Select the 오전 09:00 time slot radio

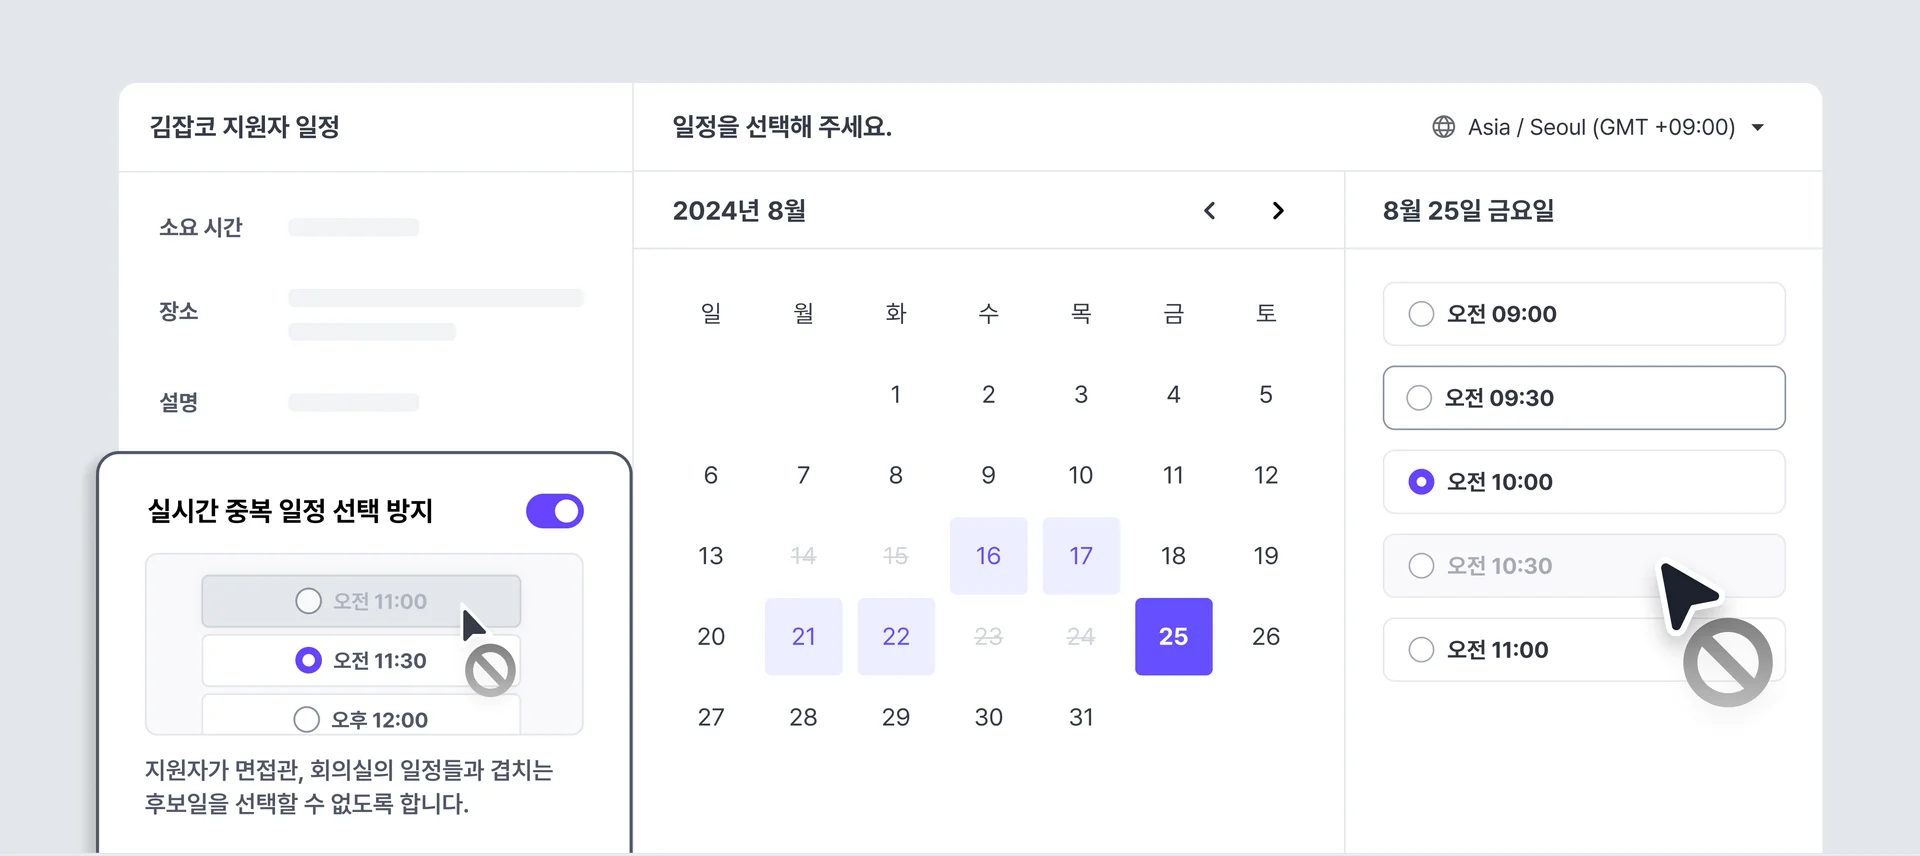1420,313
